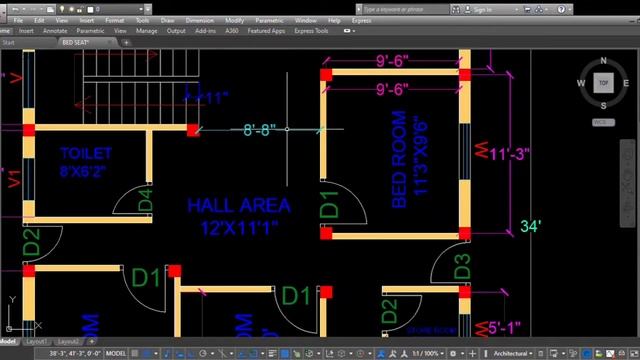Toggle the grid display icon in status bar

(x=135, y=353)
